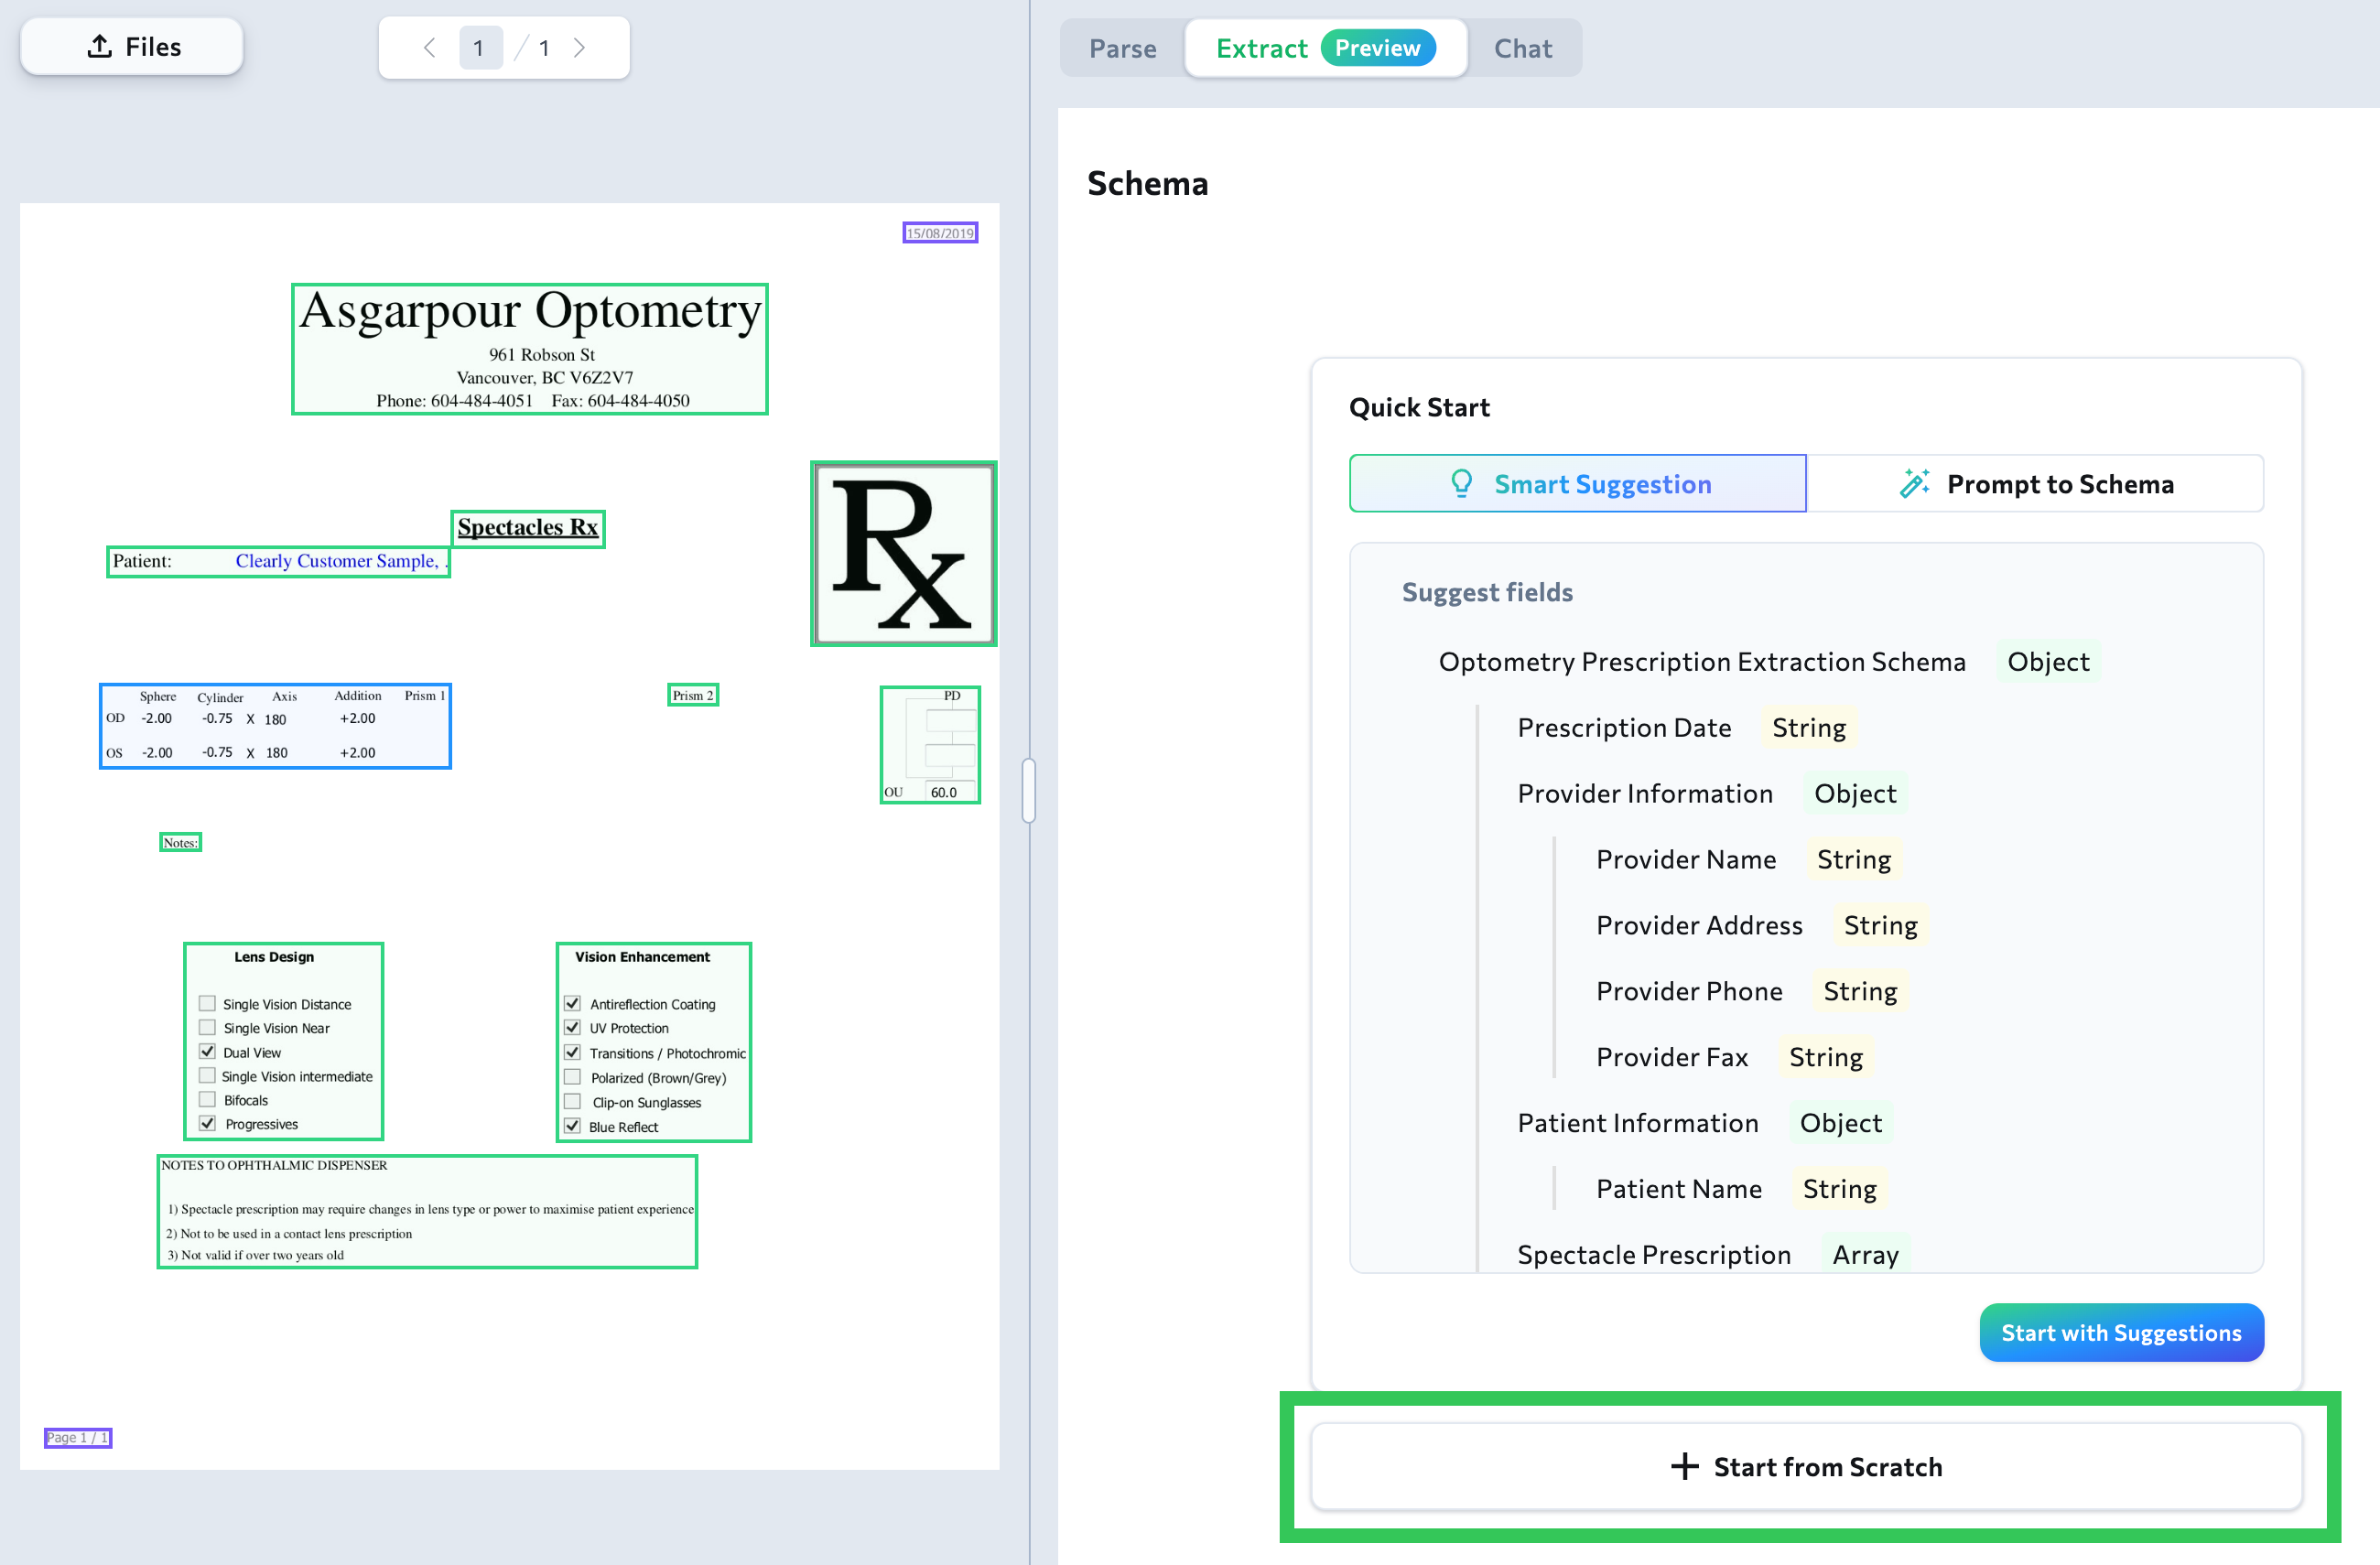Viewport: 2380px width, 1565px height.
Task: Check the Polarized (Brown/Grey) checkbox
Action: [x=572, y=1077]
